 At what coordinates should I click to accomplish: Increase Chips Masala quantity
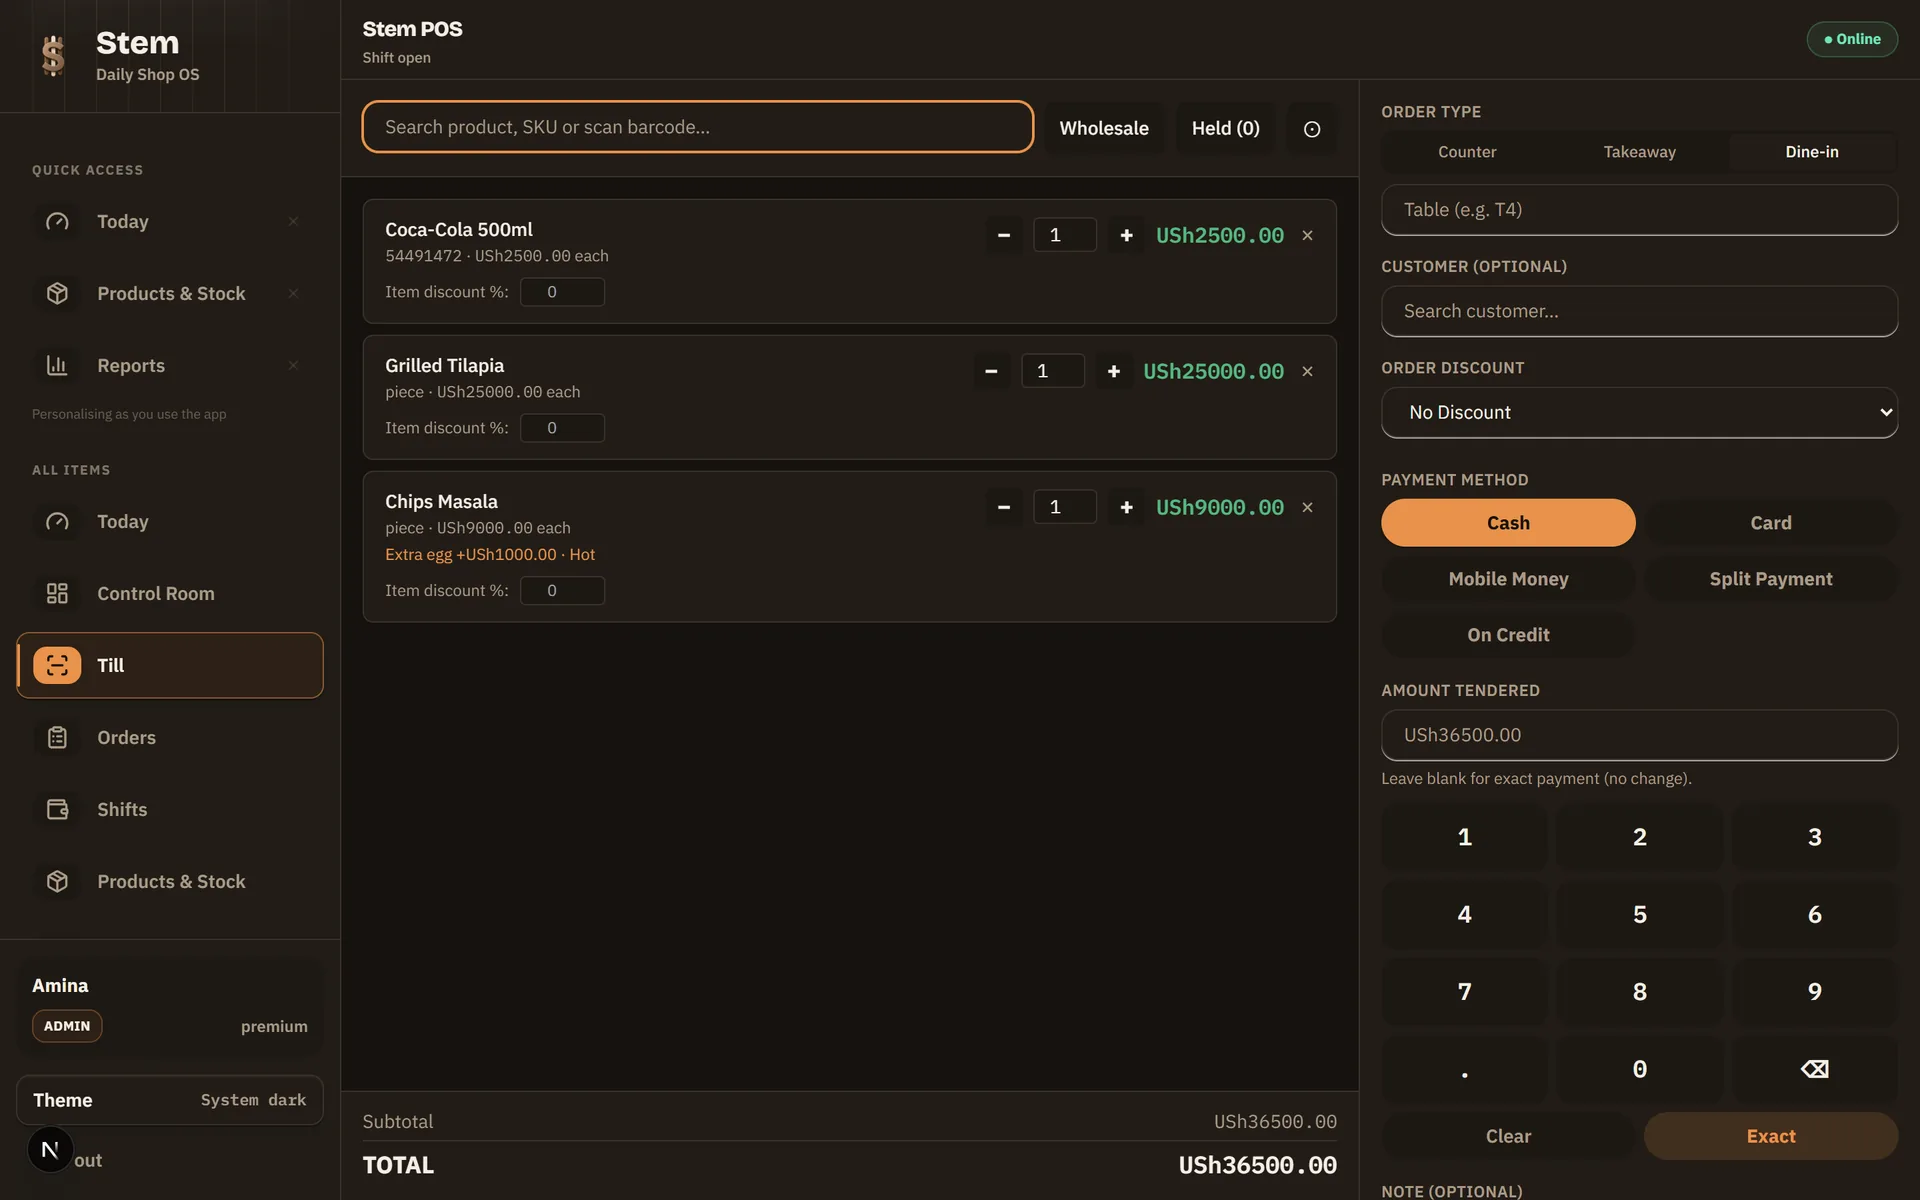point(1126,507)
